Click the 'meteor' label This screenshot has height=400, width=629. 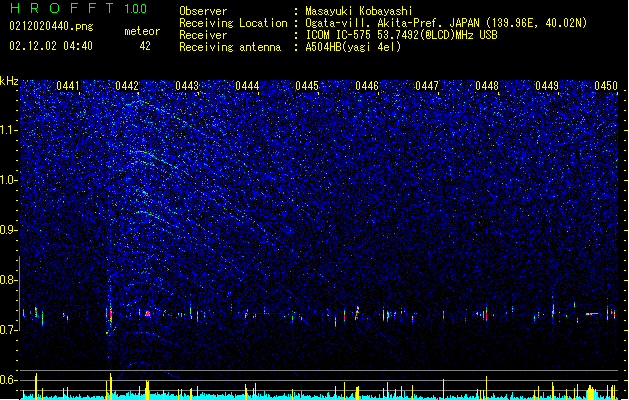pyautogui.click(x=142, y=31)
